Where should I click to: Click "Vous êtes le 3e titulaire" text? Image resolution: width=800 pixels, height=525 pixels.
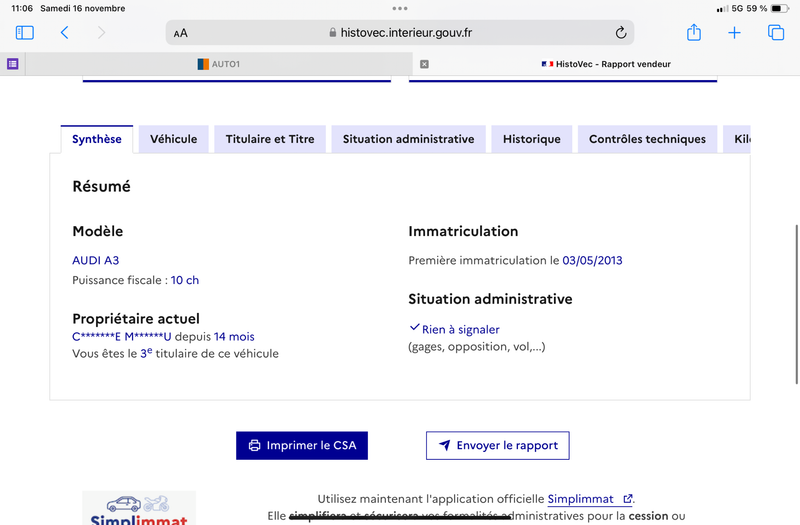175,353
